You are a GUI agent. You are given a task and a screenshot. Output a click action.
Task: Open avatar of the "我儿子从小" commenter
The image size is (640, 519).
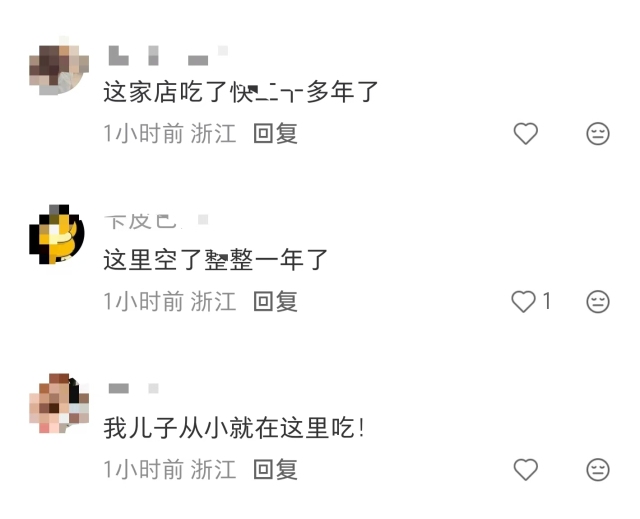point(59,403)
